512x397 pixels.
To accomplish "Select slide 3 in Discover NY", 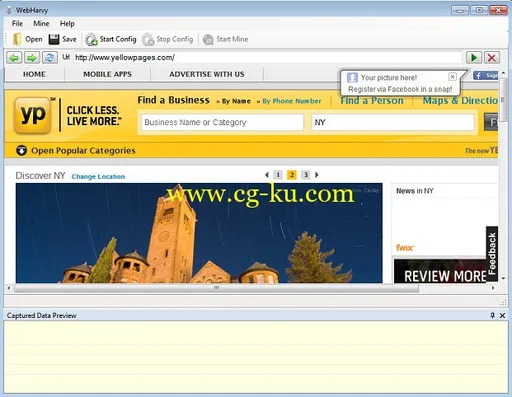I will pos(305,175).
